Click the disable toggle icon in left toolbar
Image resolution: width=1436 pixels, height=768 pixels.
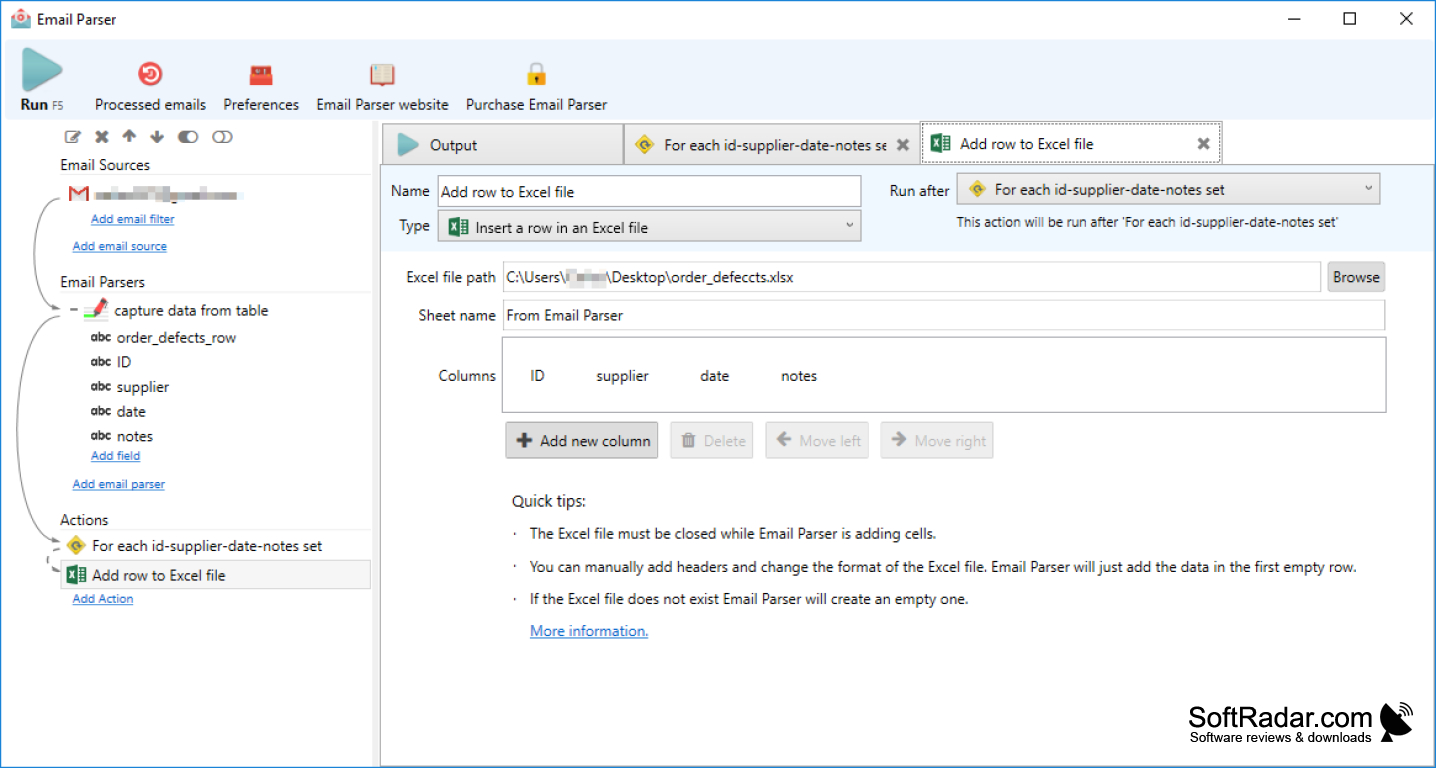pos(222,137)
